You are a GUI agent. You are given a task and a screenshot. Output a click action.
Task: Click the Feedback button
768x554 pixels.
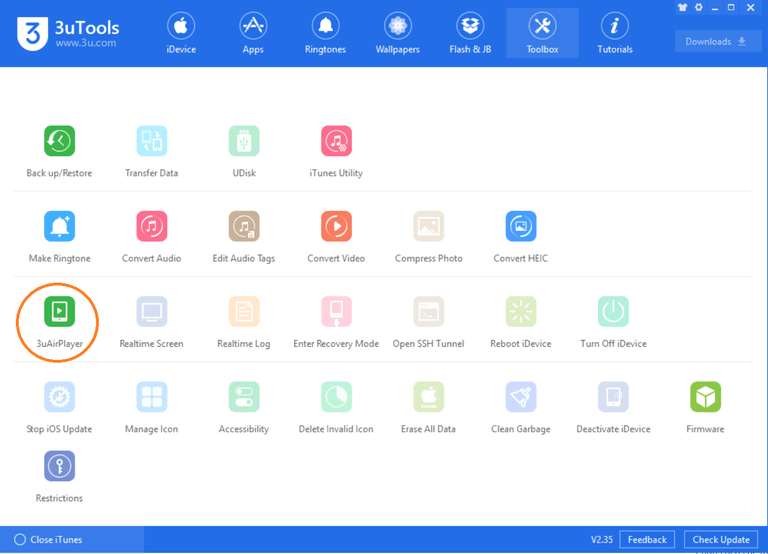point(646,540)
